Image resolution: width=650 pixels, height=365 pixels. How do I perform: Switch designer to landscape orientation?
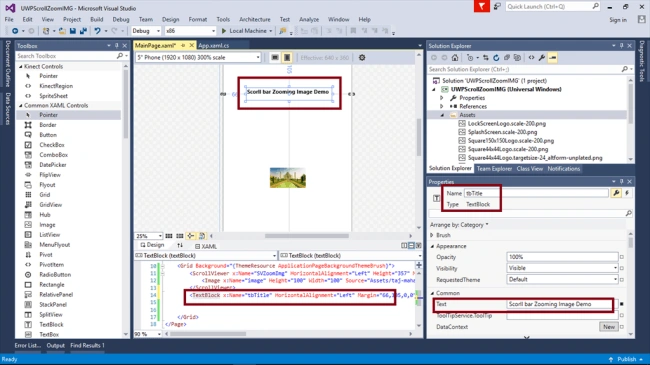click(x=275, y=58)
